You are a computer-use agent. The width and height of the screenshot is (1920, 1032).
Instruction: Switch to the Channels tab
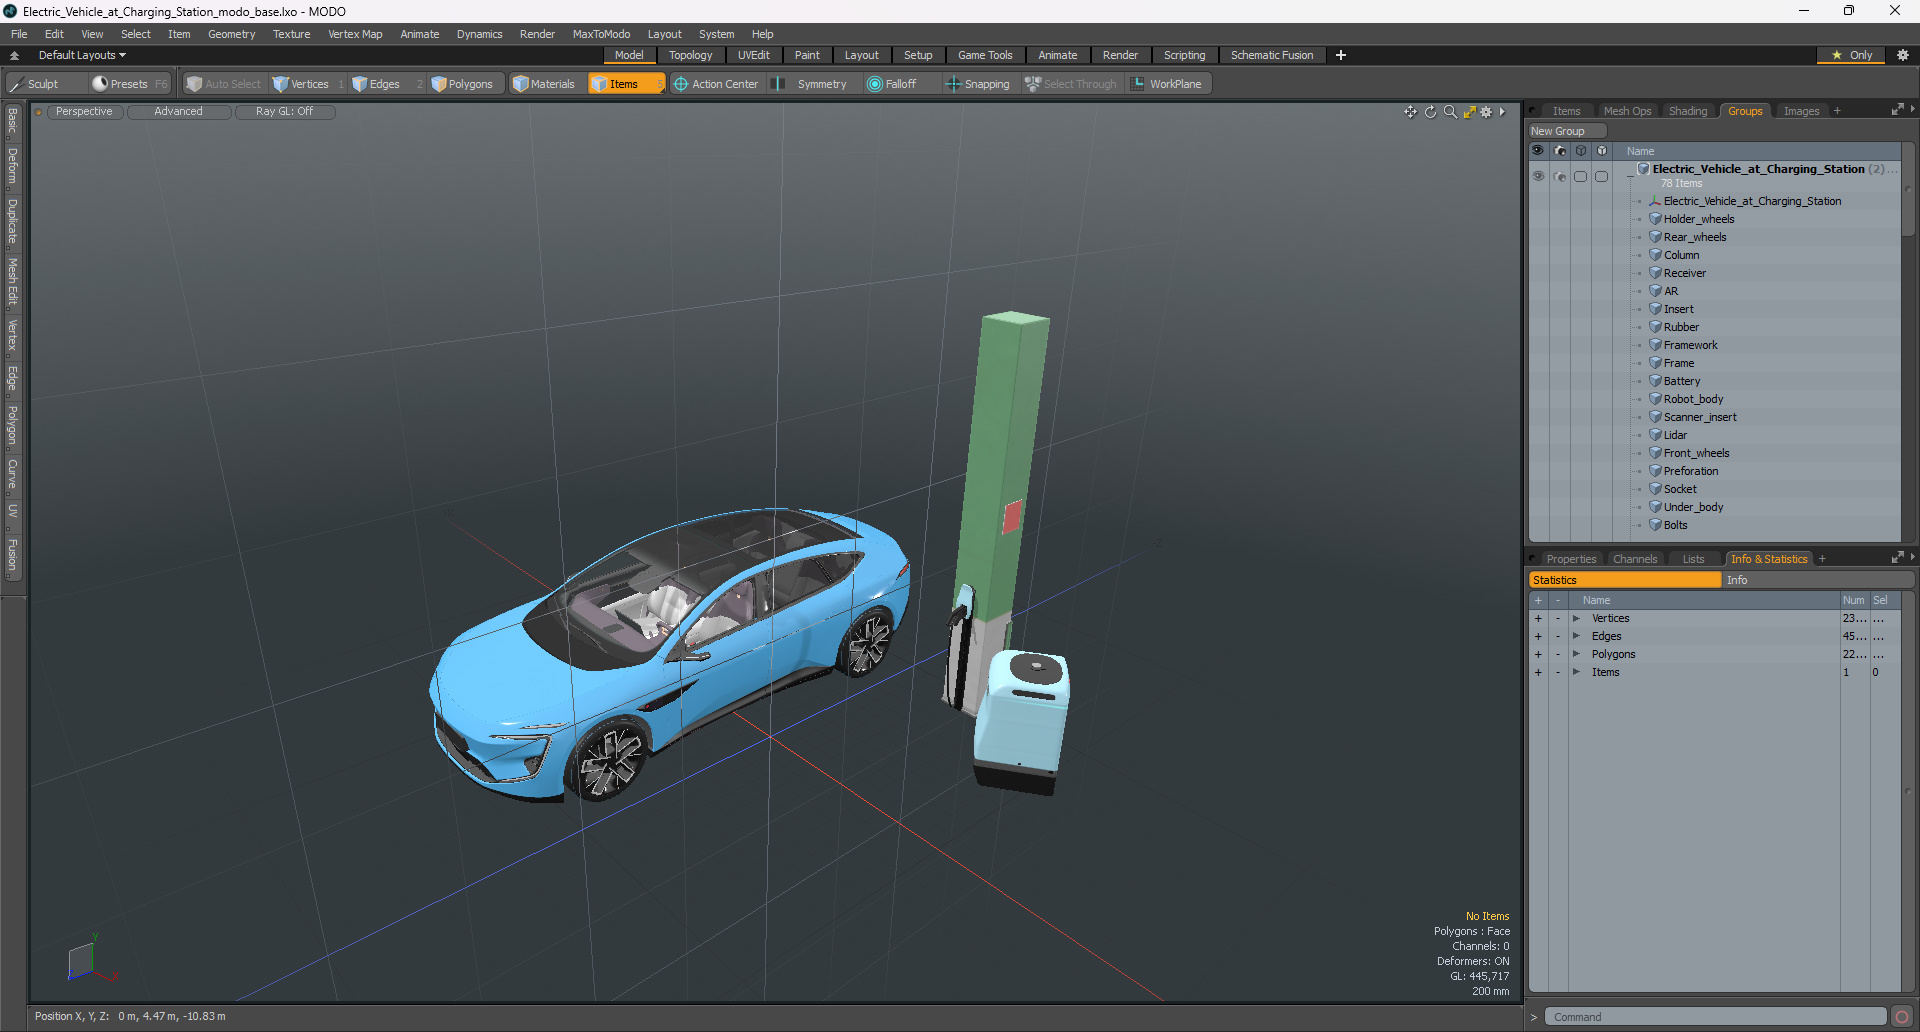[x=1635, y=559]
